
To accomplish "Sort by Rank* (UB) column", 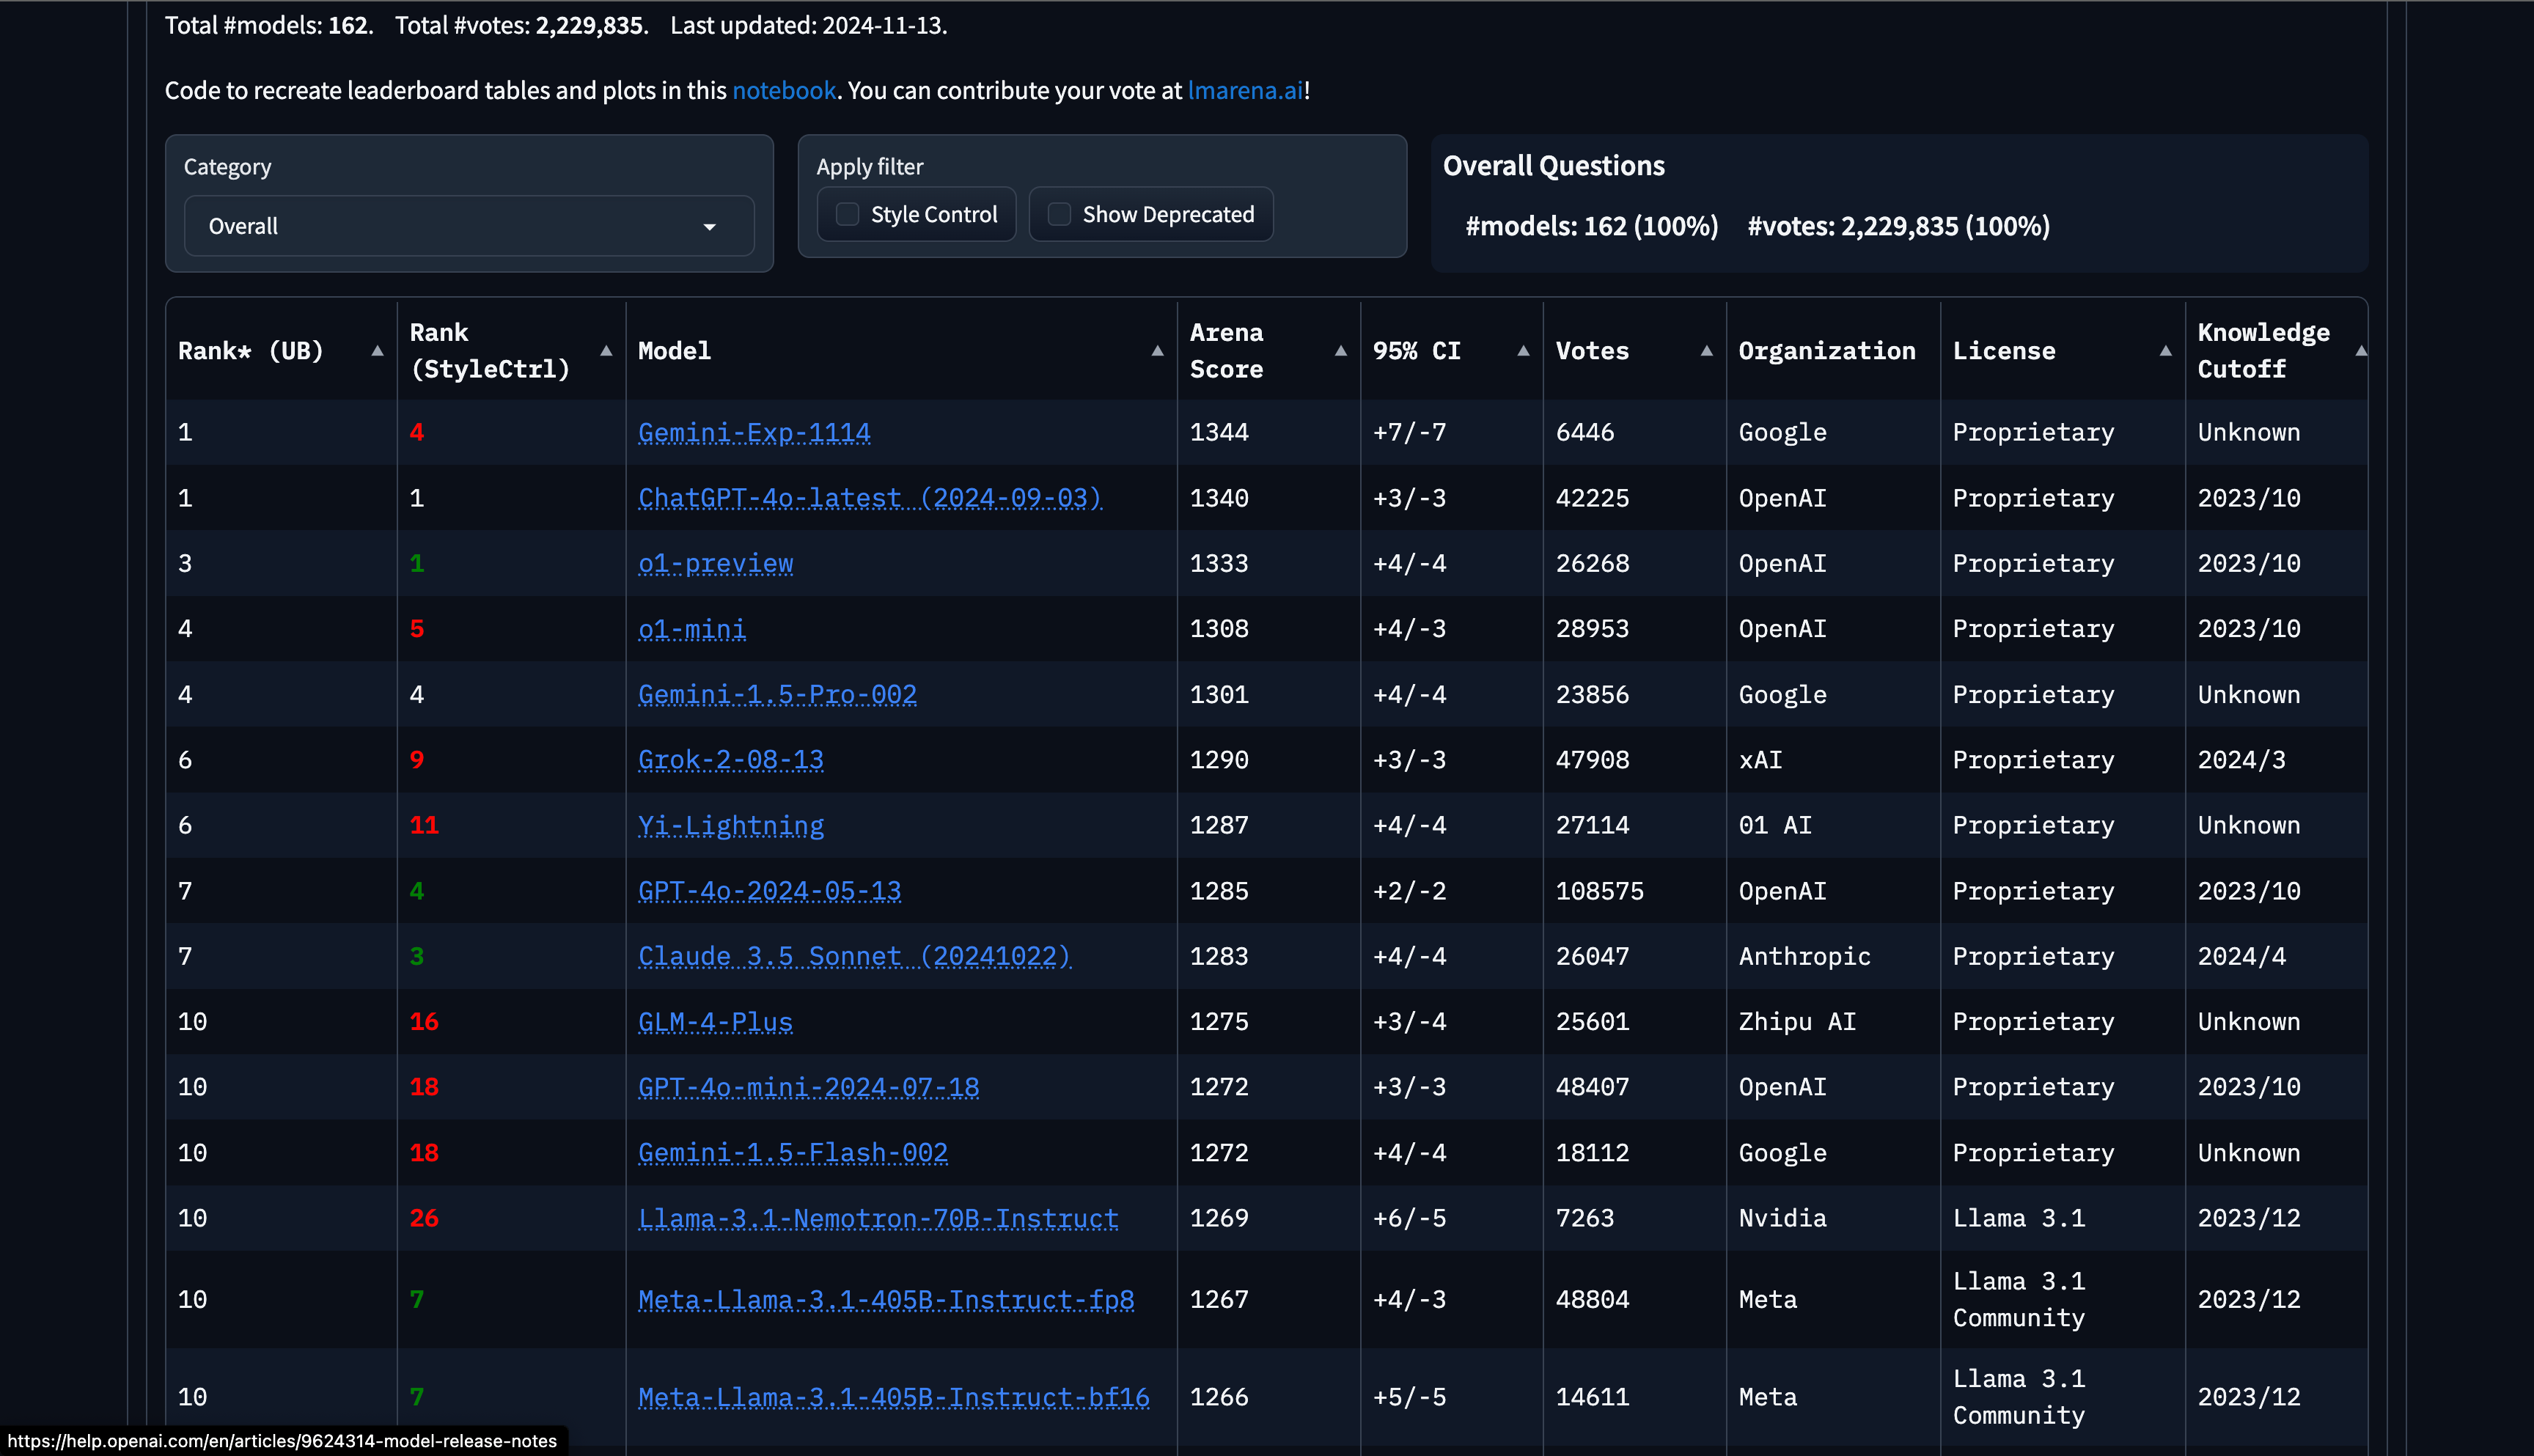I will [x=377, y=351].
